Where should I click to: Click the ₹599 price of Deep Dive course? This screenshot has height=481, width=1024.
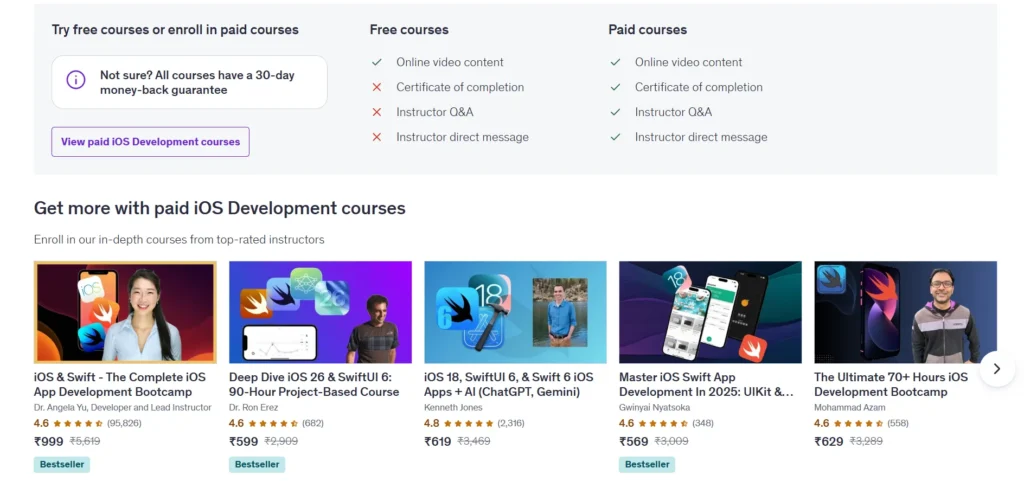[x=244, y=441]
